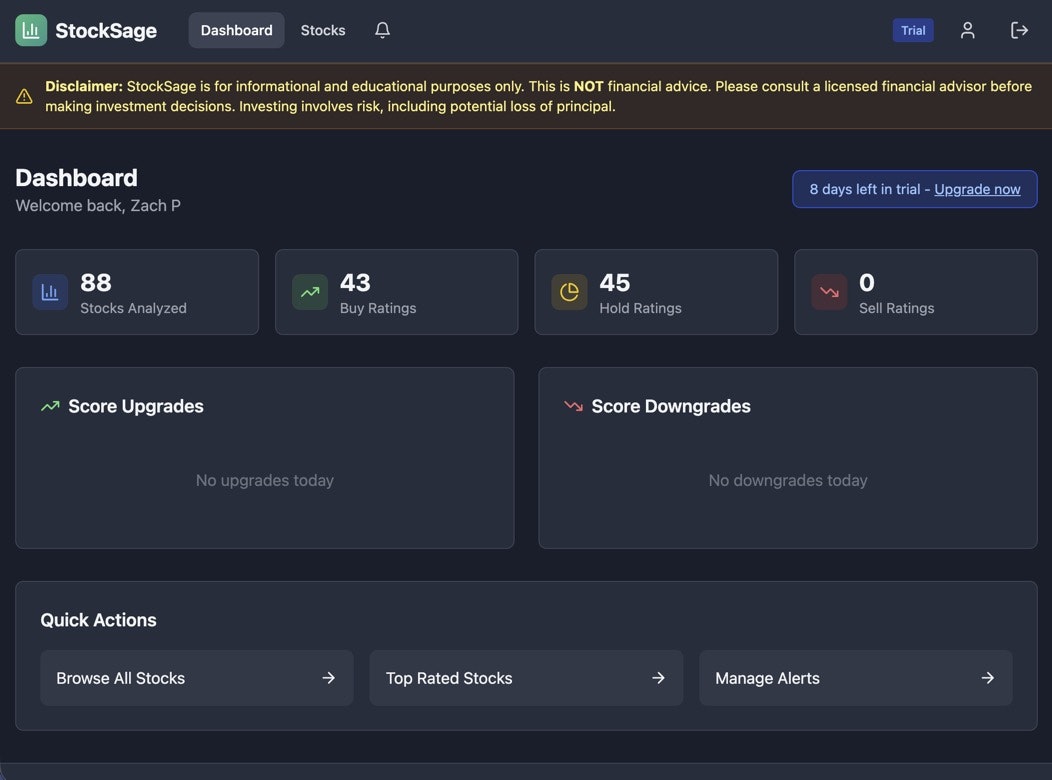Open Manage Alerts quick action
The height and width of the screenshot is (780, 1052).
pos(855,678)
